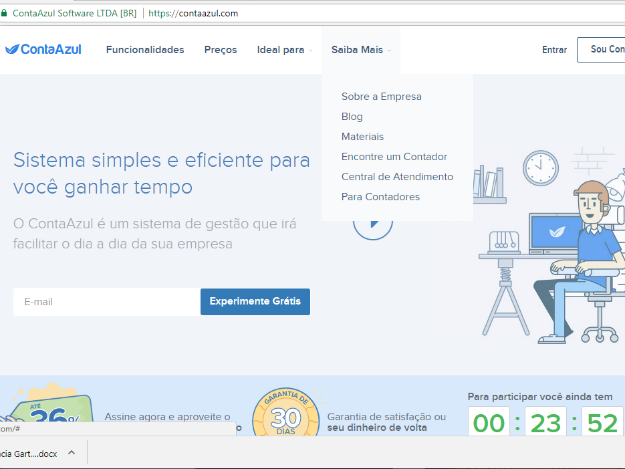Go to the Preços page
This screenshot has height=469, width=625.
(220, 49)
